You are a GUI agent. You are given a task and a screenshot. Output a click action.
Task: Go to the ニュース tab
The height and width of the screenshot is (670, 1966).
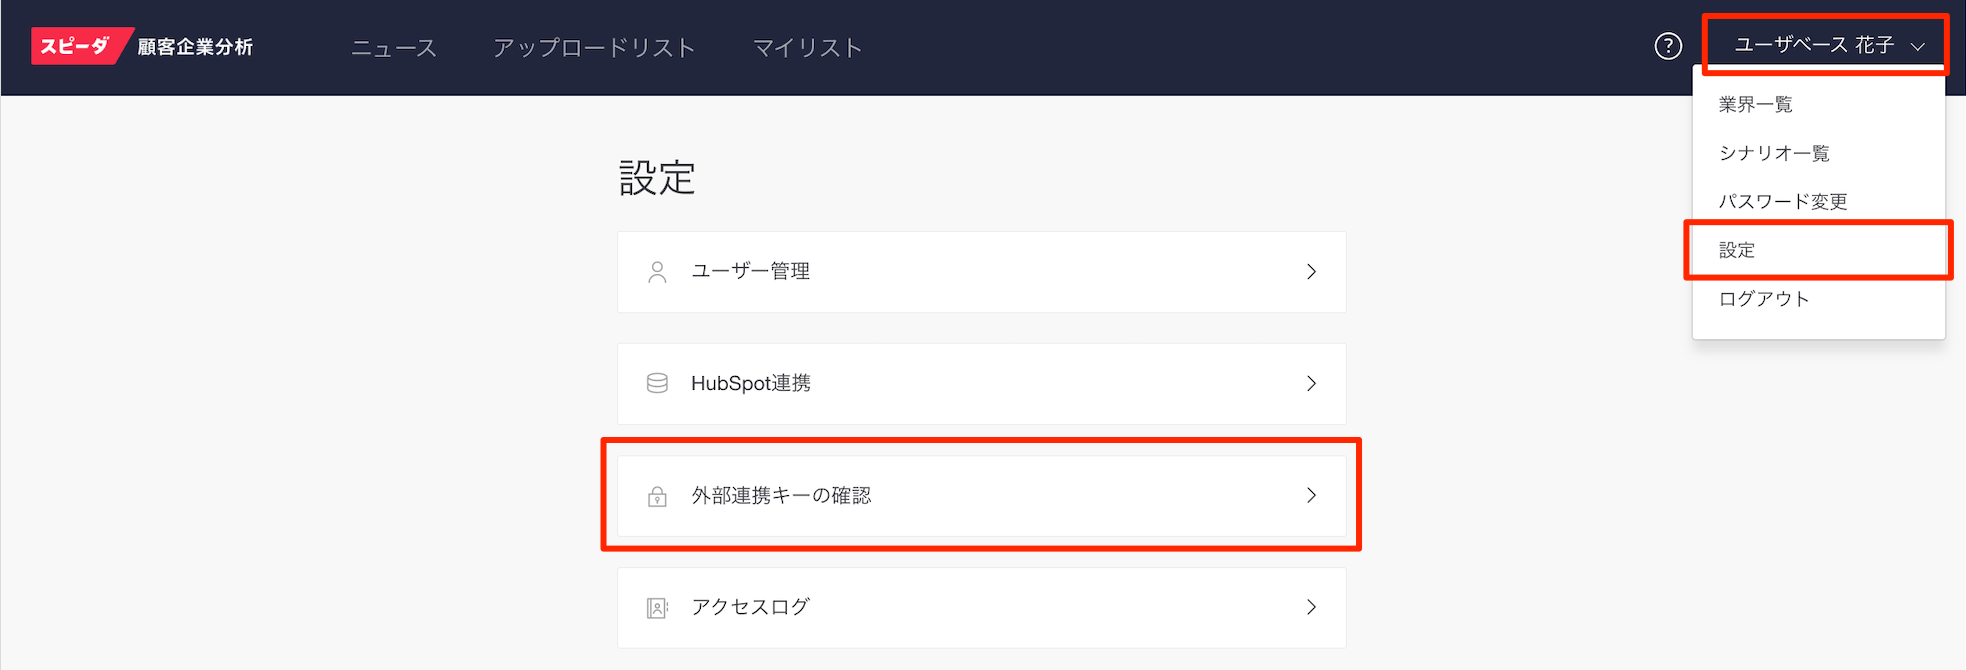pos(394,48)
